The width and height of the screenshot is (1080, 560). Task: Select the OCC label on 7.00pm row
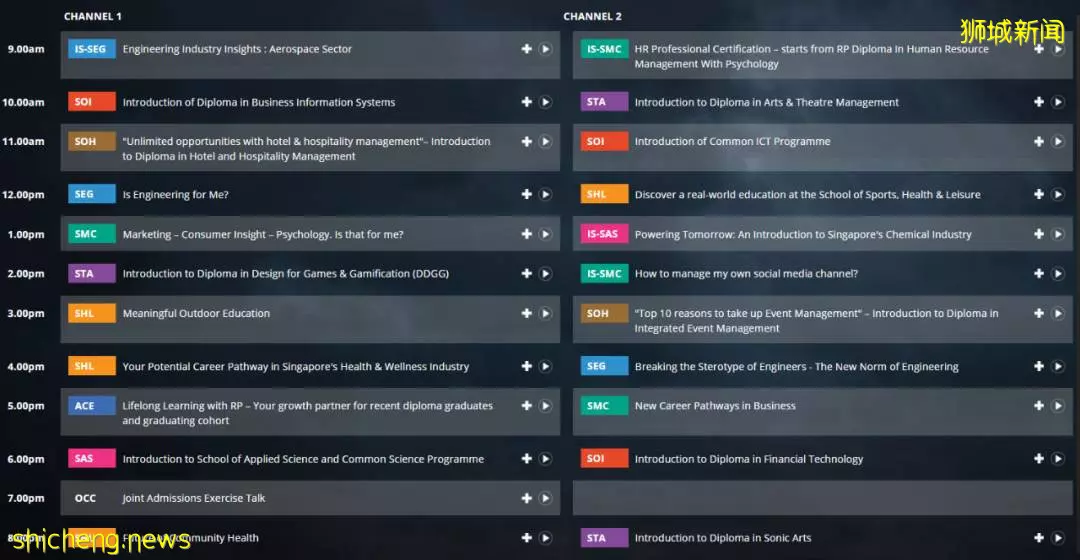[85, 498]
